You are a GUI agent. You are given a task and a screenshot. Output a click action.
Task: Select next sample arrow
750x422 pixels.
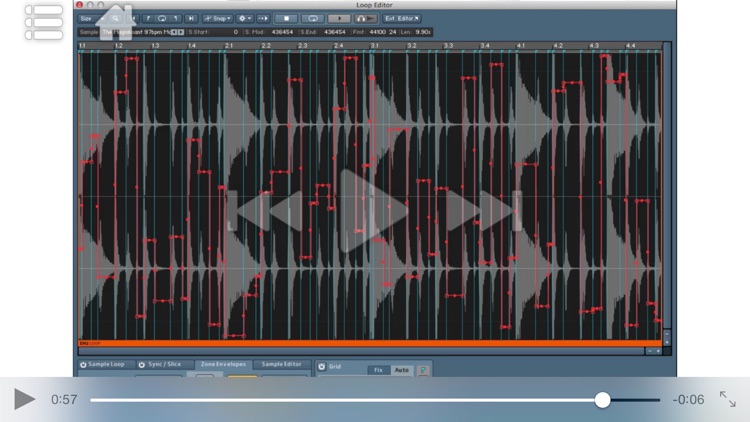pos(180,32)
